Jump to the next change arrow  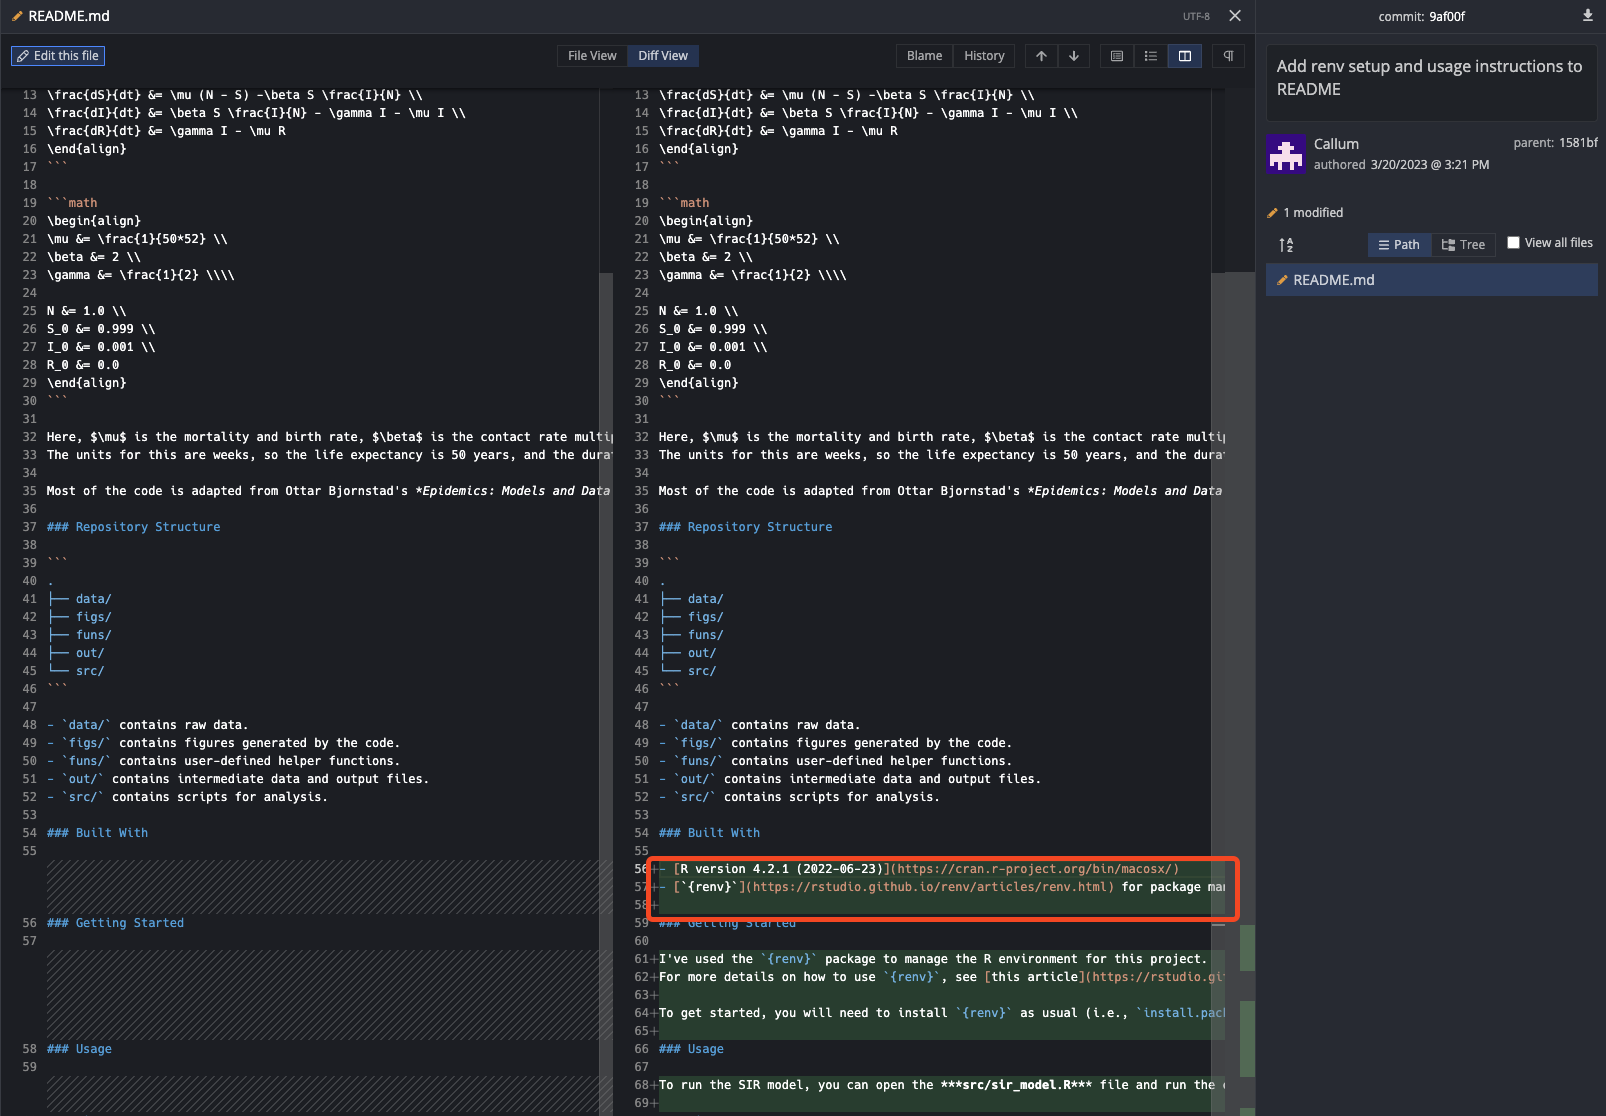[x=1073, y=56]
